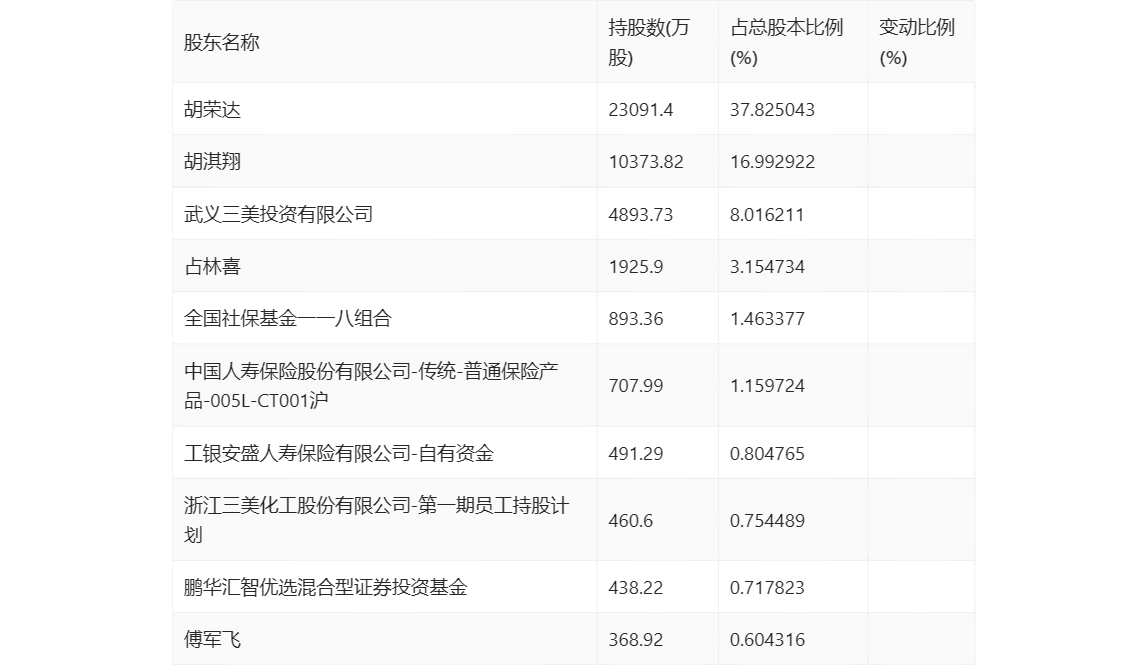Click share count 368.92
Viewport: 1148px width, 665px height.
tap(636, 639)
